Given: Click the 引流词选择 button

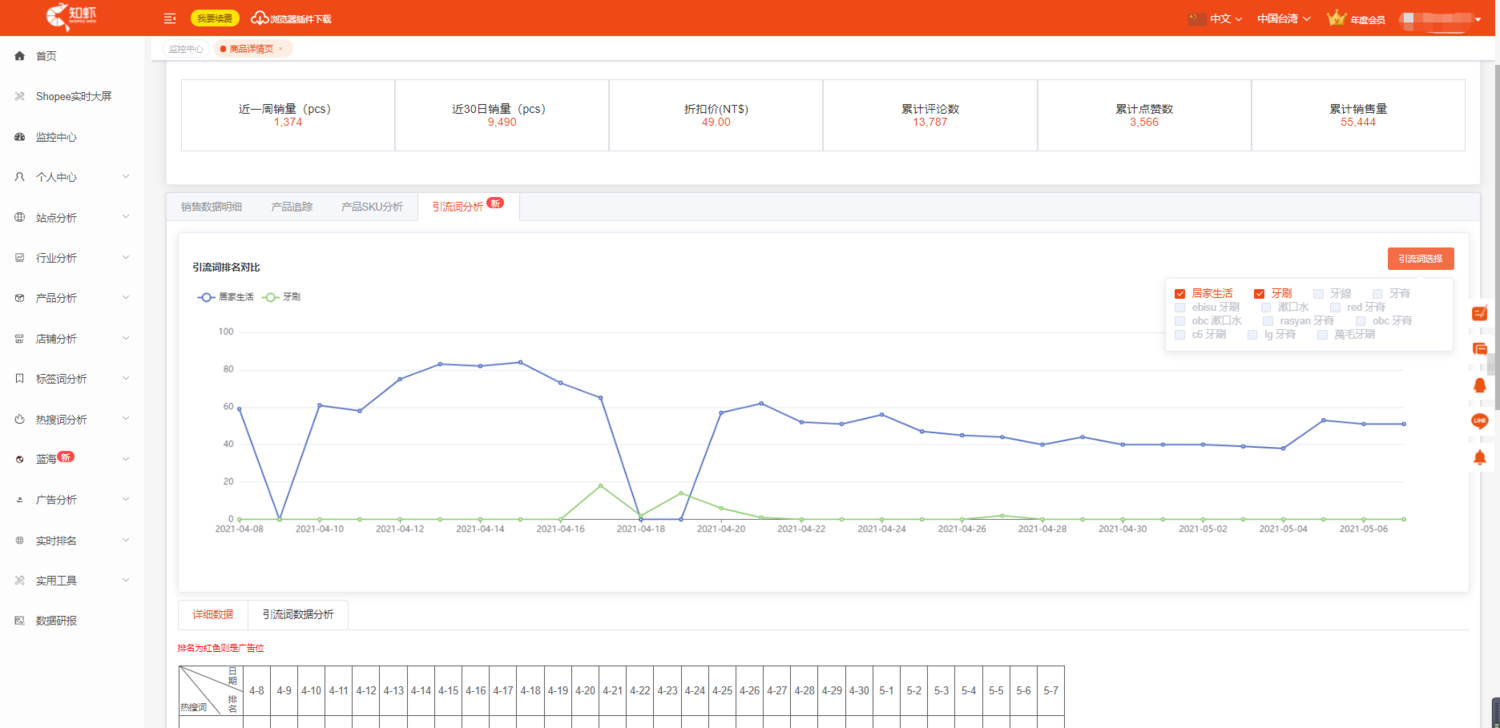Looking at the screenshot, I should 1420,259.
